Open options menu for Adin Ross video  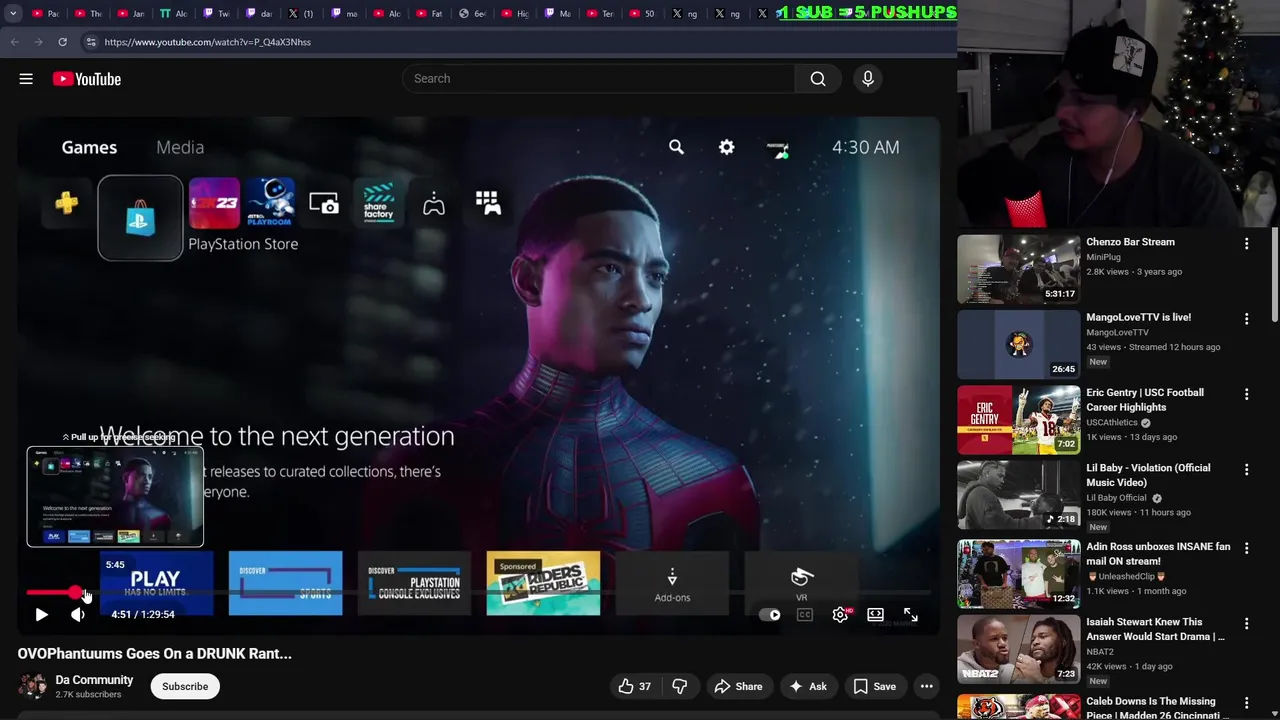[1246, 549]
